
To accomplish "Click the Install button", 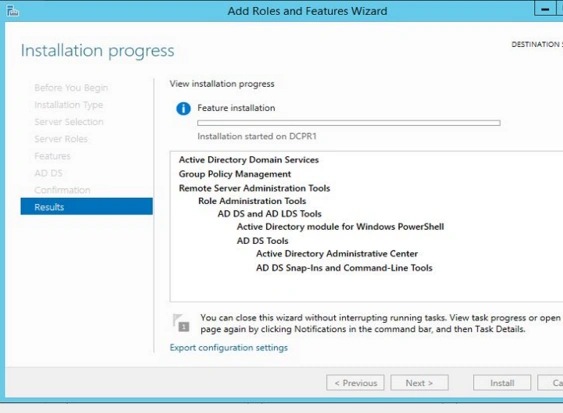I will click(x=502, y=383).
